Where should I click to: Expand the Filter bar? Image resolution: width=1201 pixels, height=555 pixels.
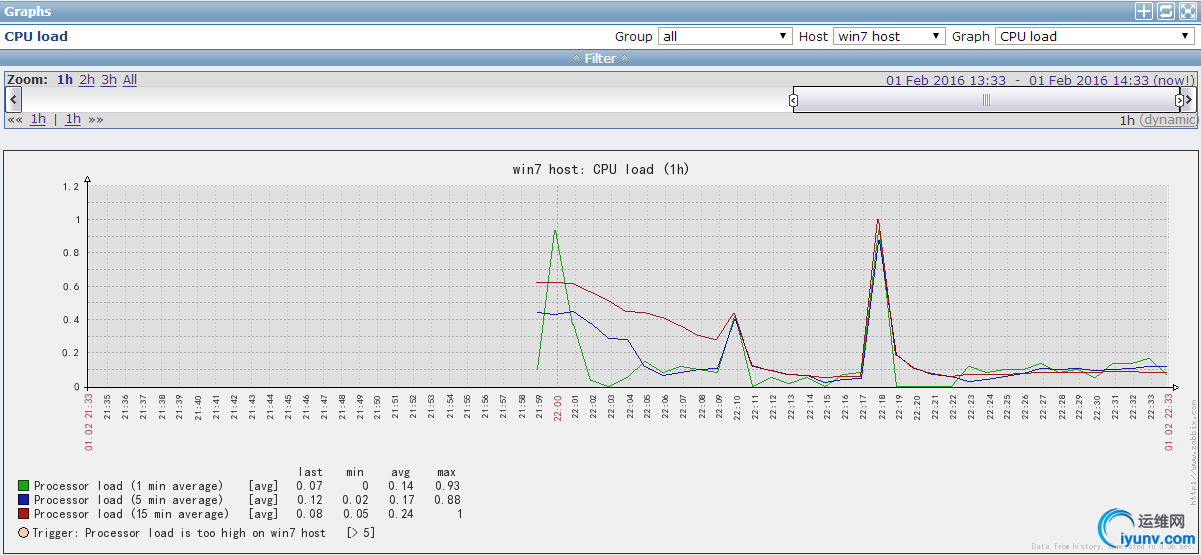pyautogui.click(x=600, y=59)
